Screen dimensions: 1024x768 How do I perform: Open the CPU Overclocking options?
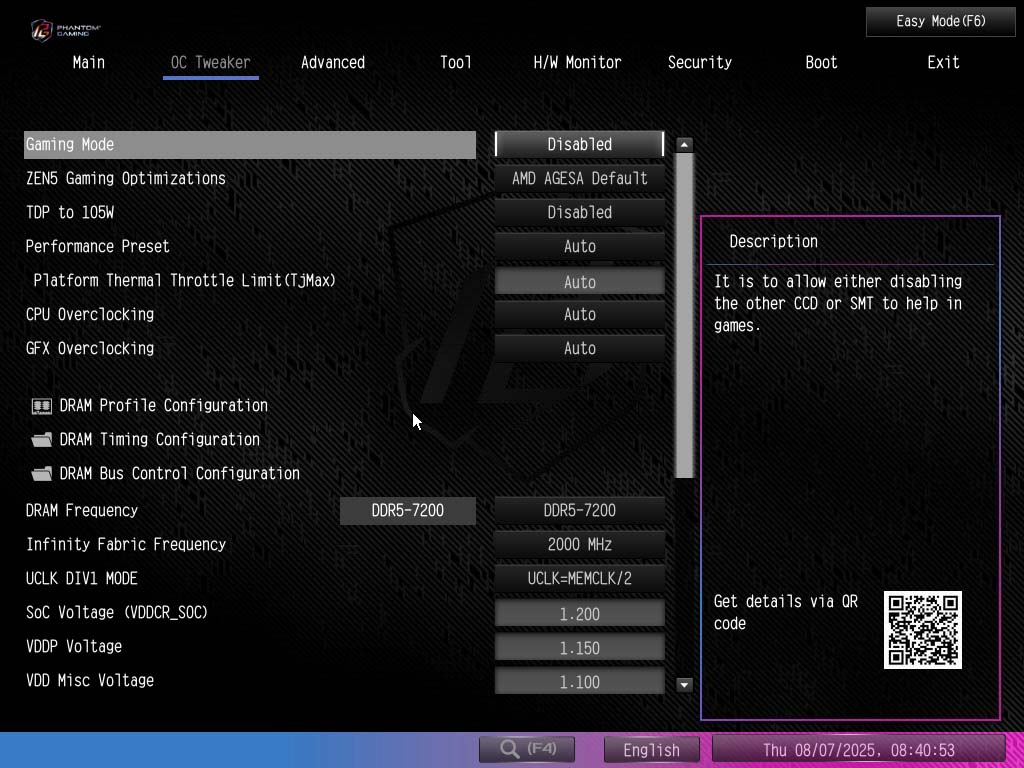point(578,314)
